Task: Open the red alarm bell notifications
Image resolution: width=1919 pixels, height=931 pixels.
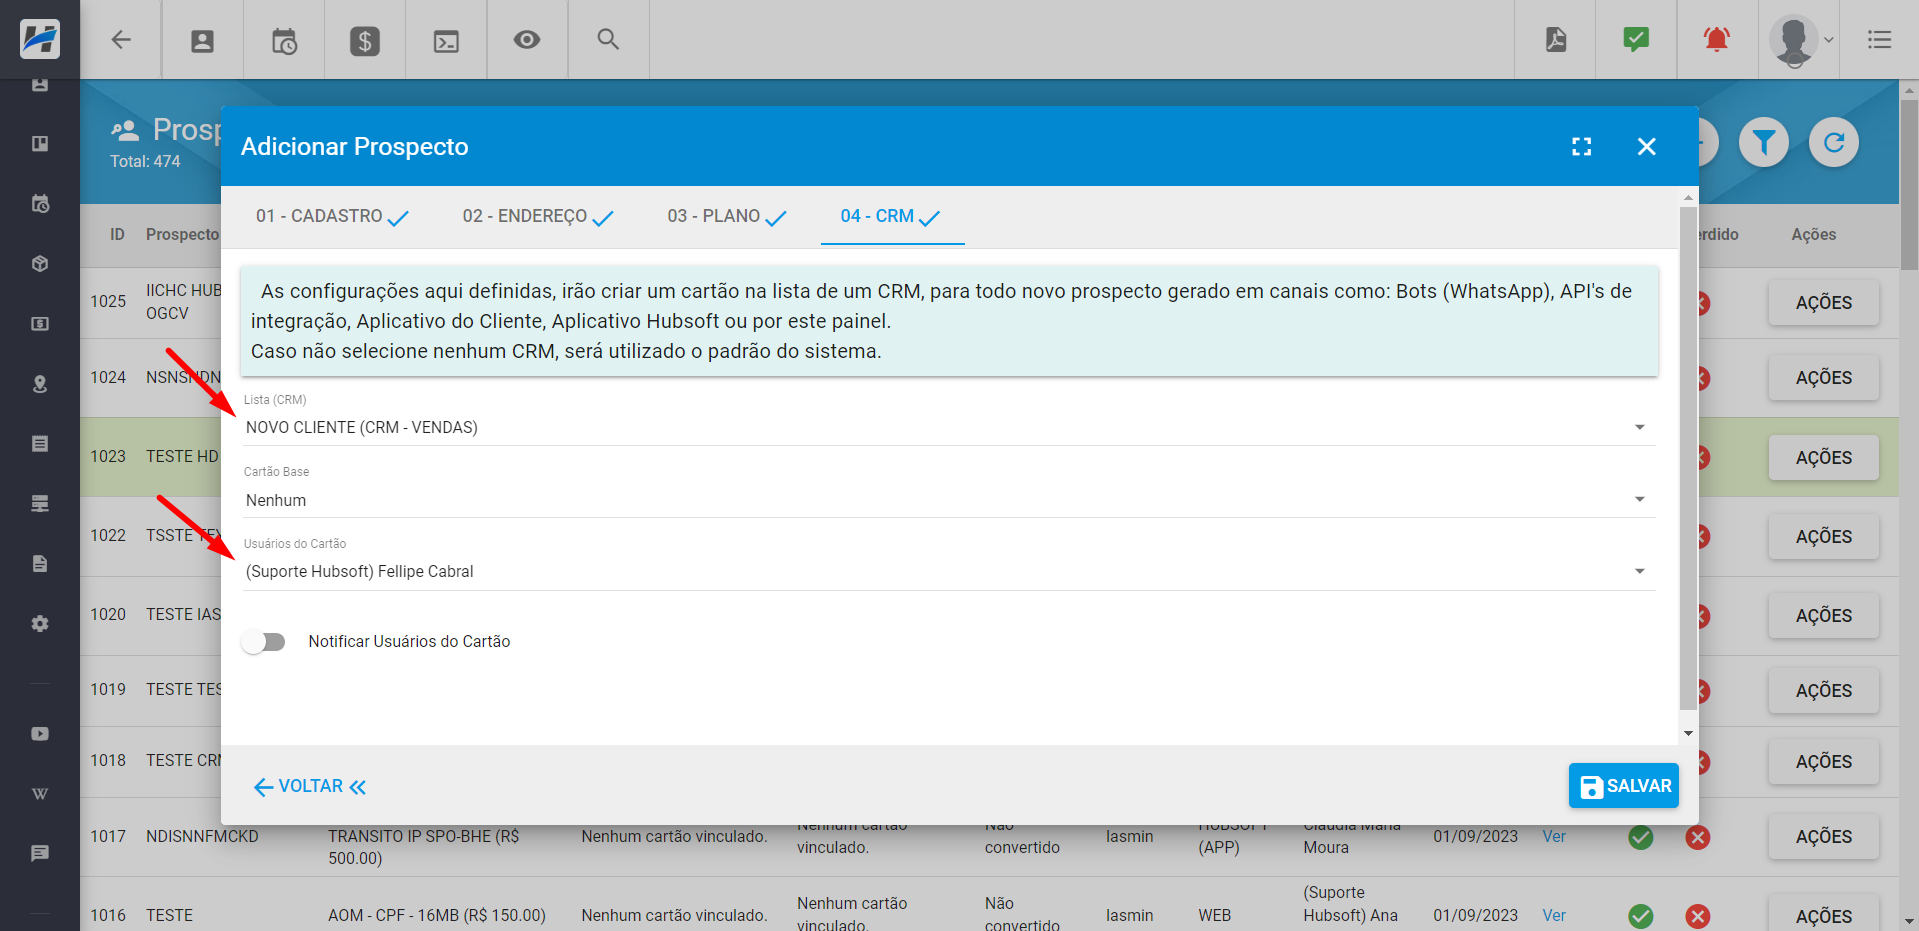Action: pos(1717,39)
